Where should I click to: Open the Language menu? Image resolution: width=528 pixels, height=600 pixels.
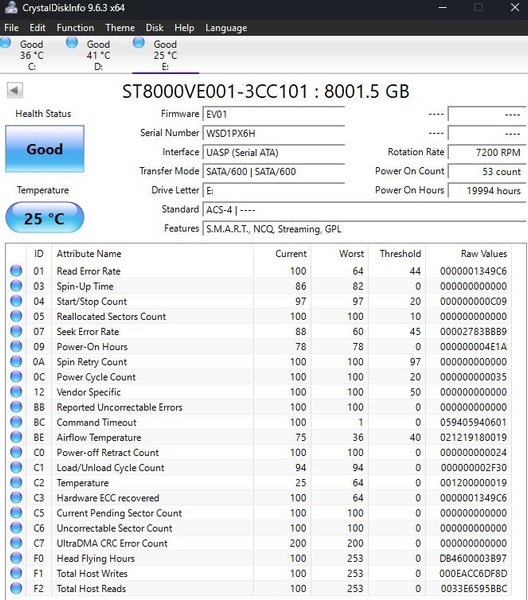(226, 28)
